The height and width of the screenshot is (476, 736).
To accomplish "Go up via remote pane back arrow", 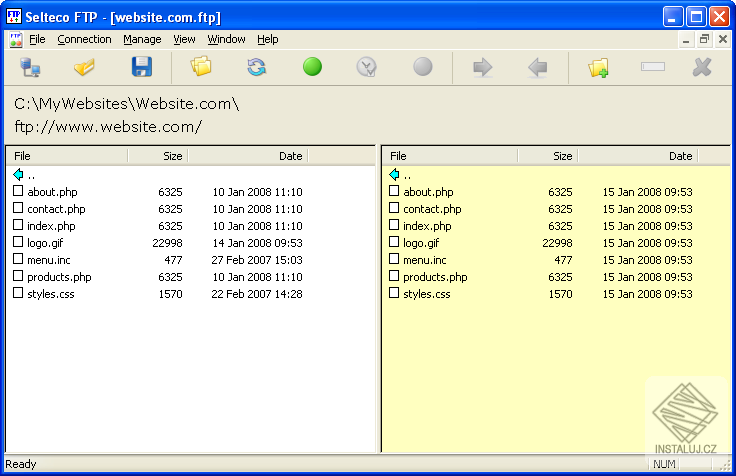I will pos(394,175).
